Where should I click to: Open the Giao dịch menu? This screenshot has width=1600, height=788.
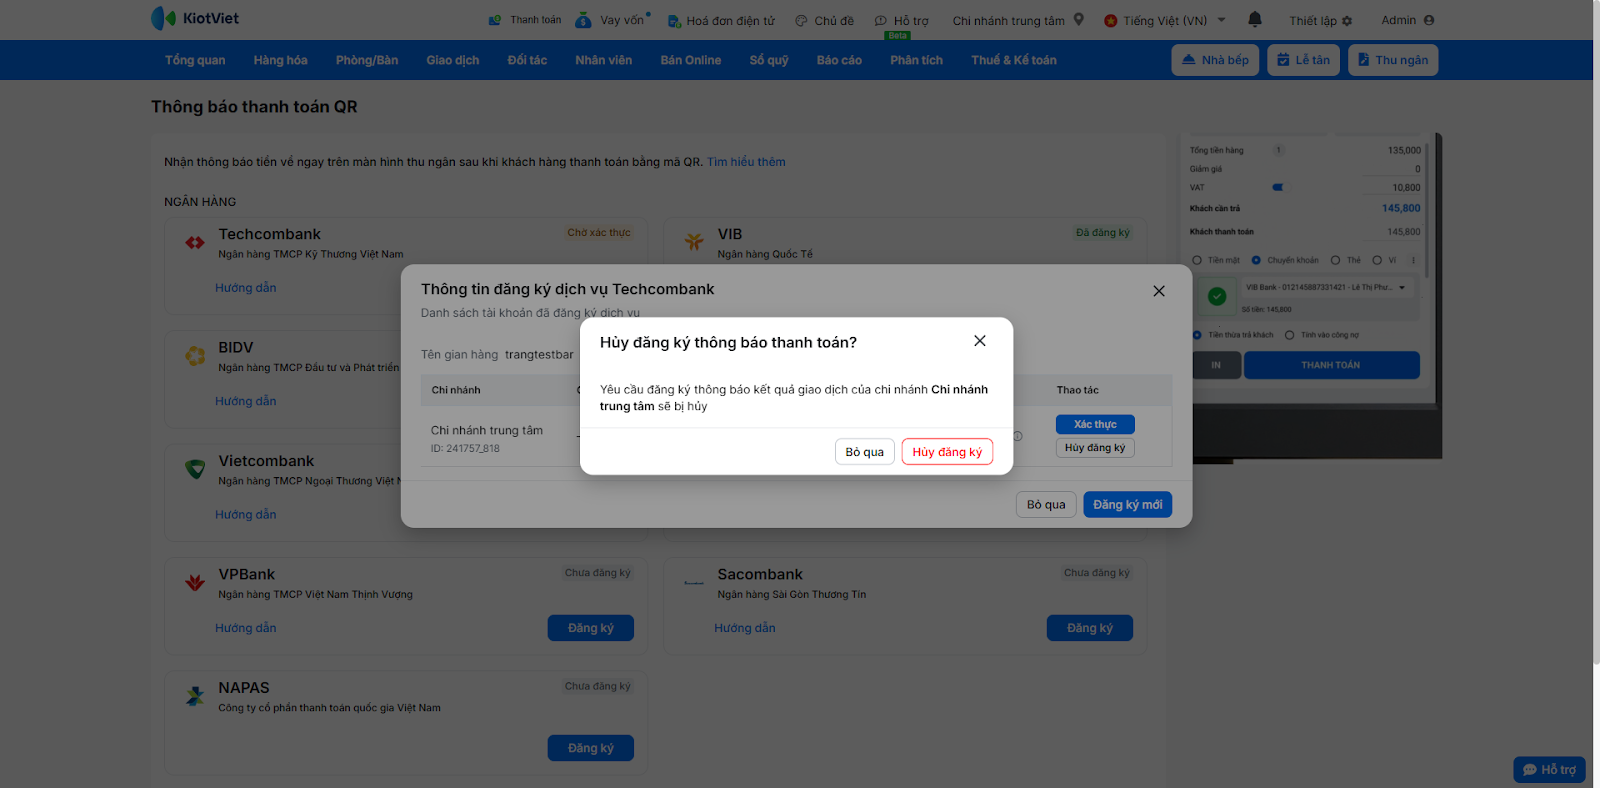453,60
